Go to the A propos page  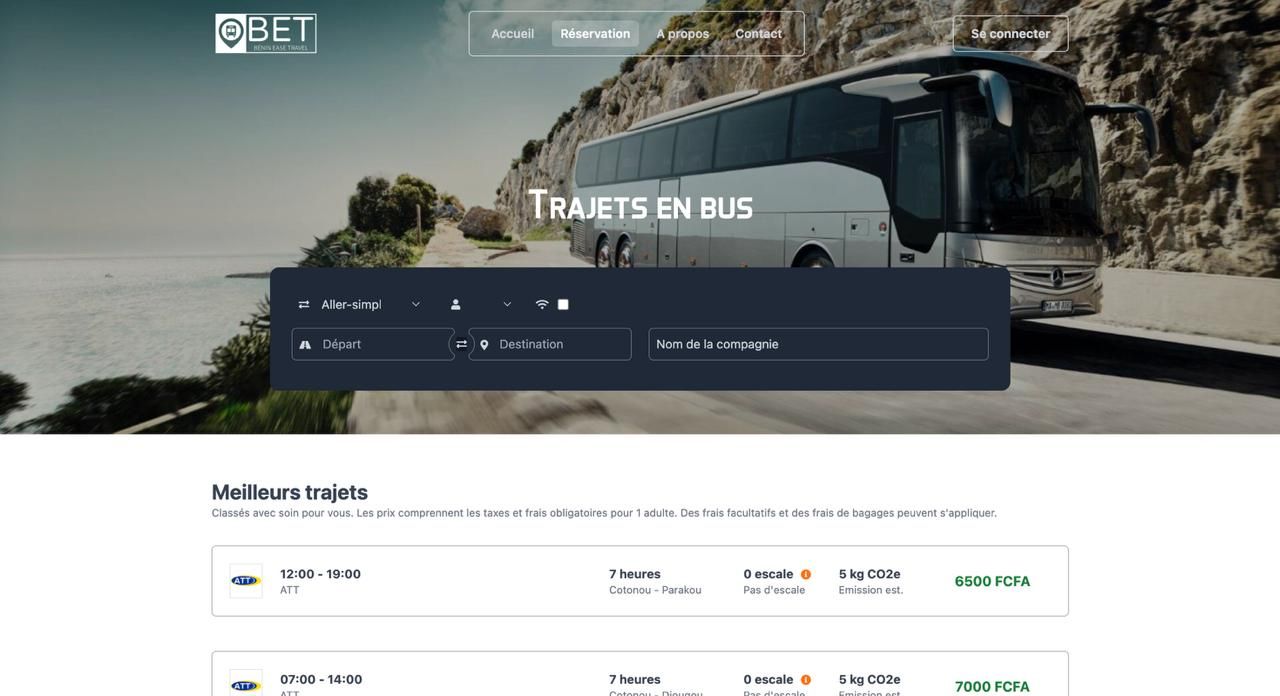[x=682, y=33]
